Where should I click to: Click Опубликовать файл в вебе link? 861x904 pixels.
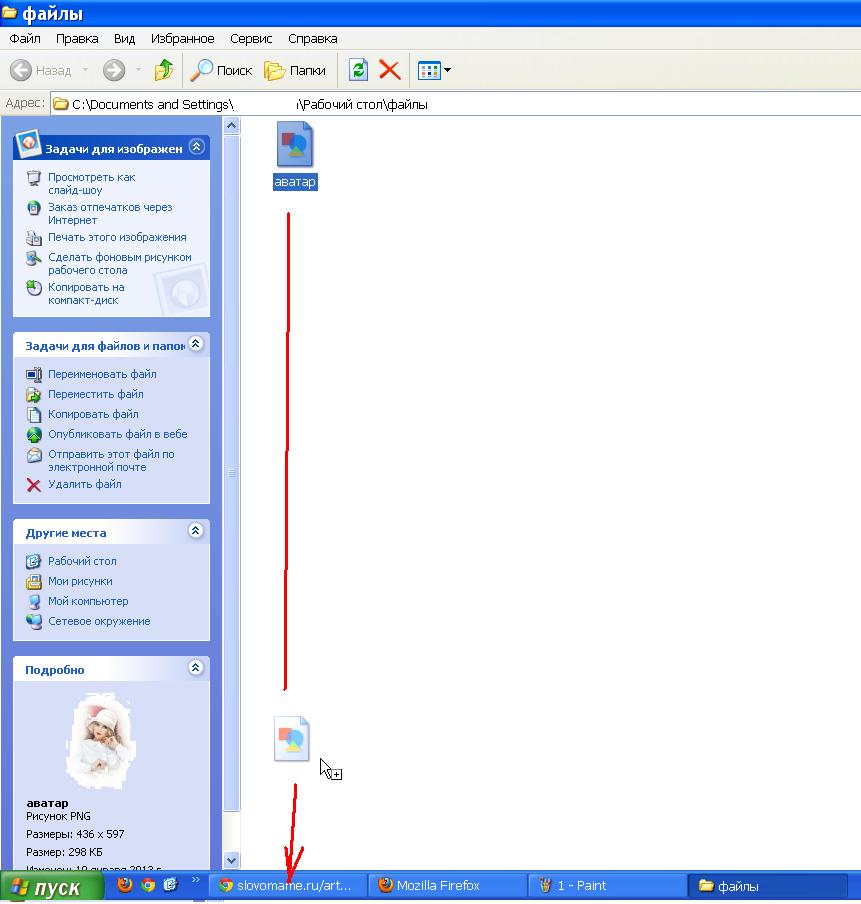[x=118, y=434]
